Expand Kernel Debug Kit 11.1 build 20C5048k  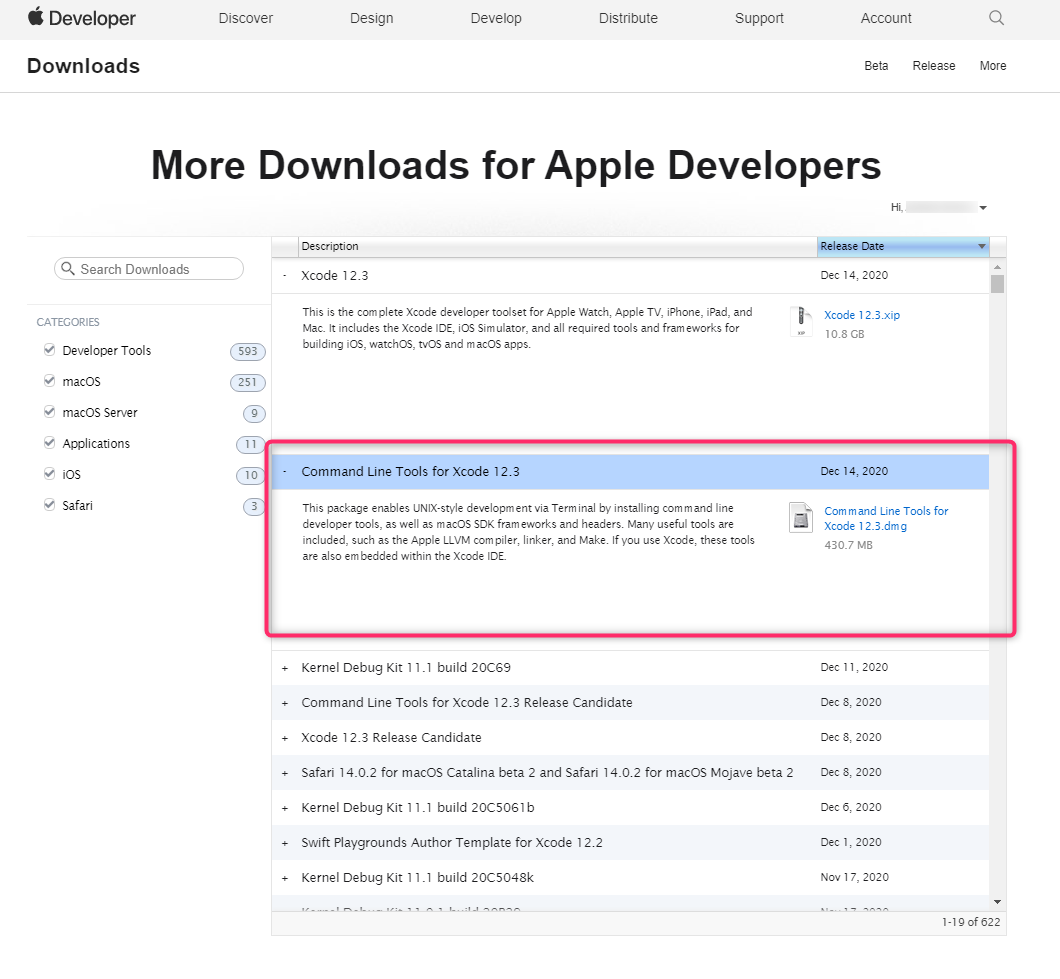[285, 878]
